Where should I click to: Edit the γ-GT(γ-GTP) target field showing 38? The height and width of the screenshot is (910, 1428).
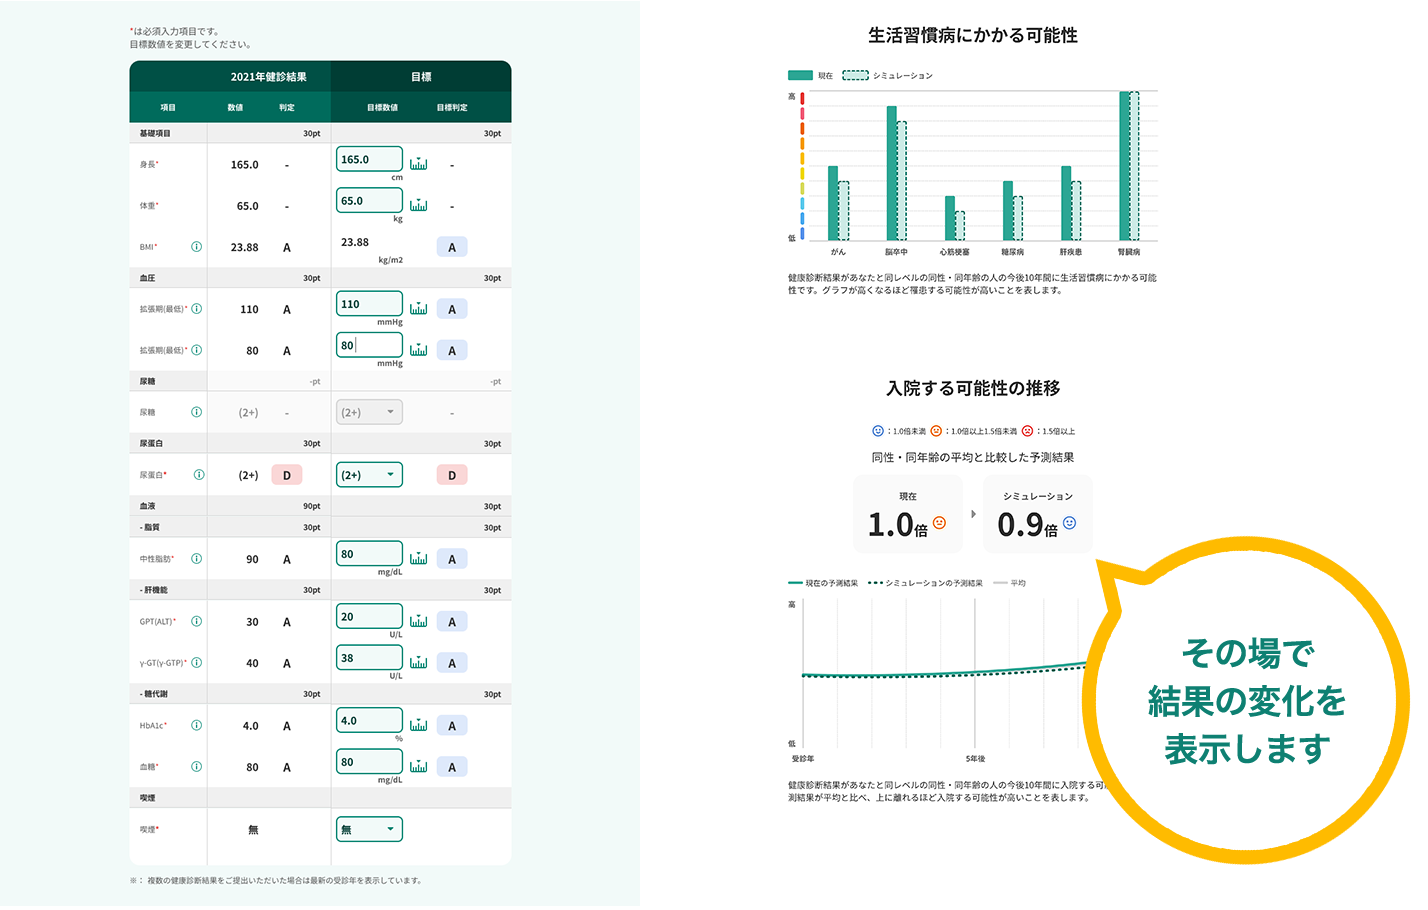369,658
